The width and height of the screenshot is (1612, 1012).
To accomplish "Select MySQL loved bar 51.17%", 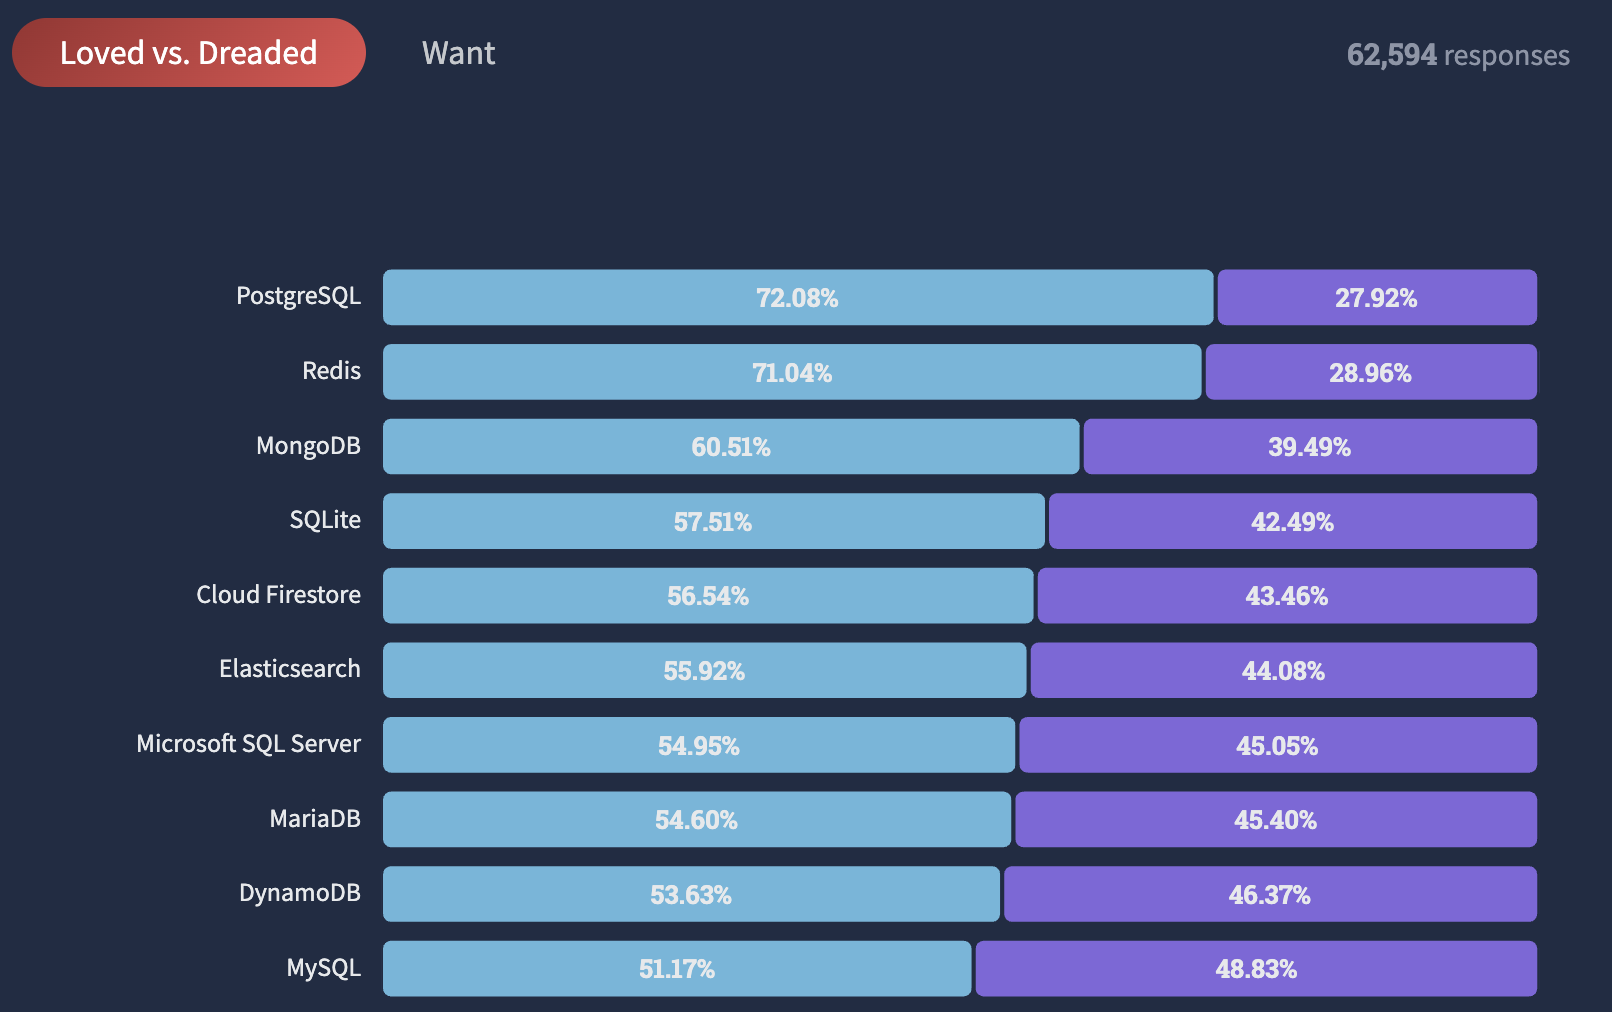I will click(677, 968).
